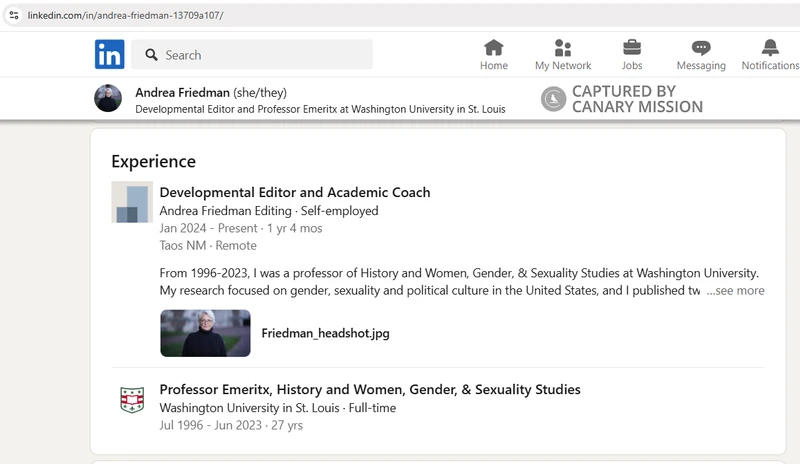The width and height of the screenshot is (800, 464).
Task: Click 'Andrea Friedman Editing · Self-employed' text
Action: (x=269, y=211)
